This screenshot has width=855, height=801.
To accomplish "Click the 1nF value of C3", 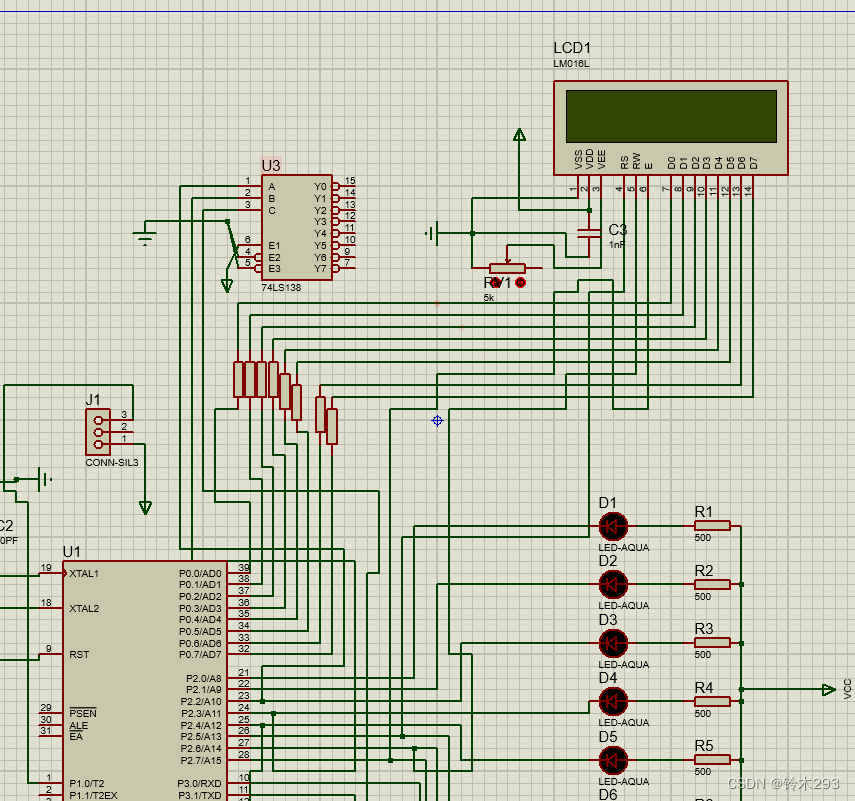I will 617,245.
